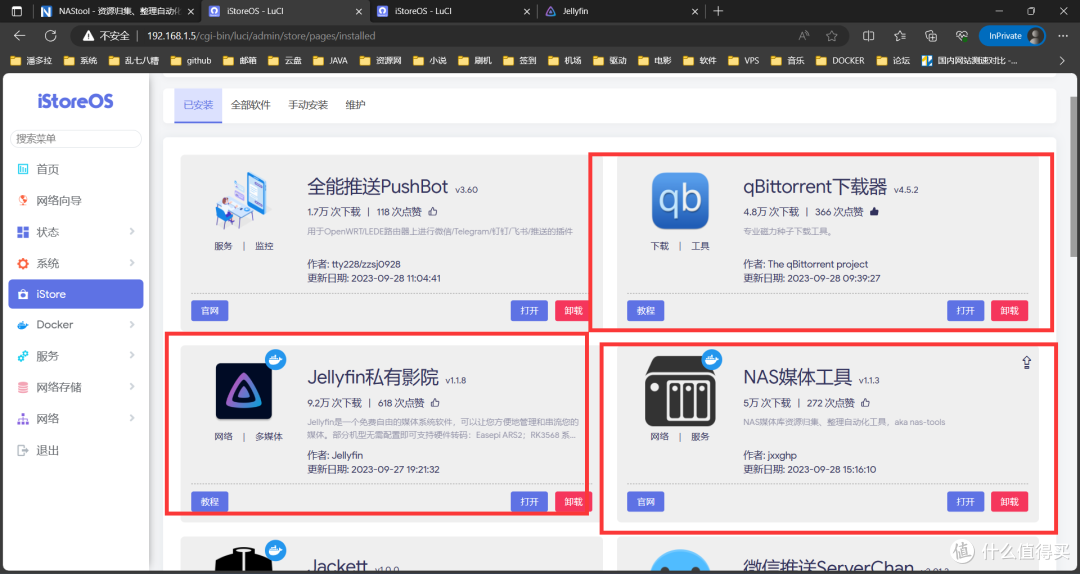Expand the Docker menu chevron
The image size is (1080, 574).
[x=132, y=325]
